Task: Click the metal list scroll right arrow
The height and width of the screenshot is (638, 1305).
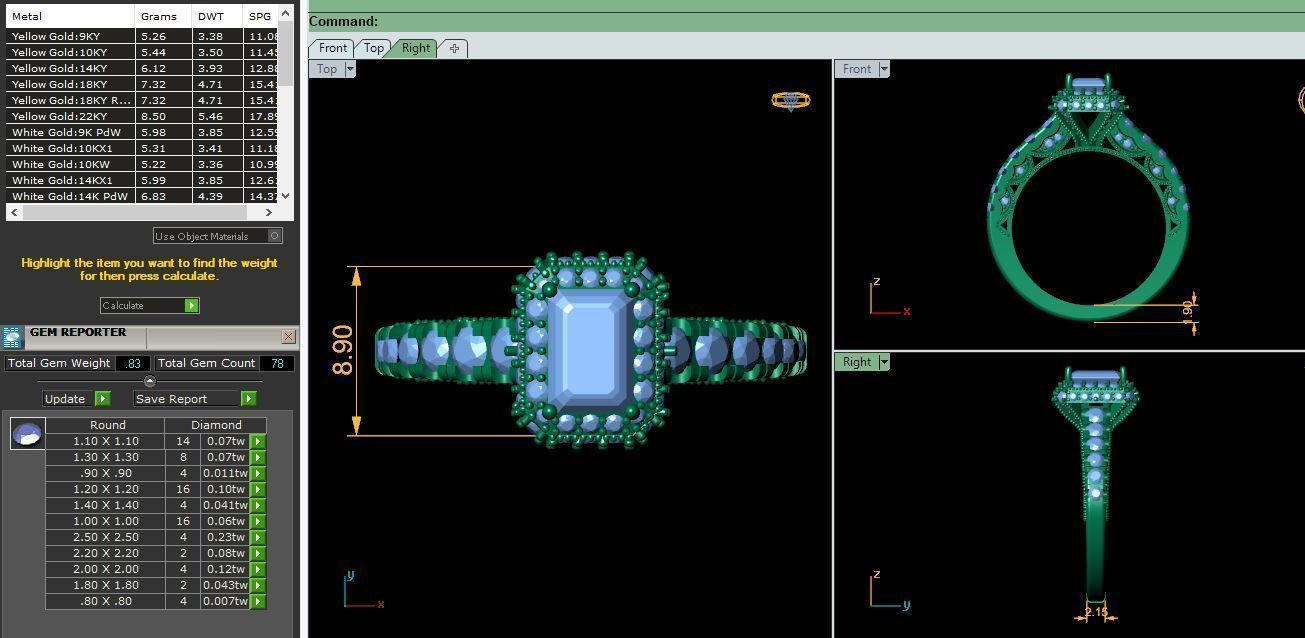Action: click(269, 212)
